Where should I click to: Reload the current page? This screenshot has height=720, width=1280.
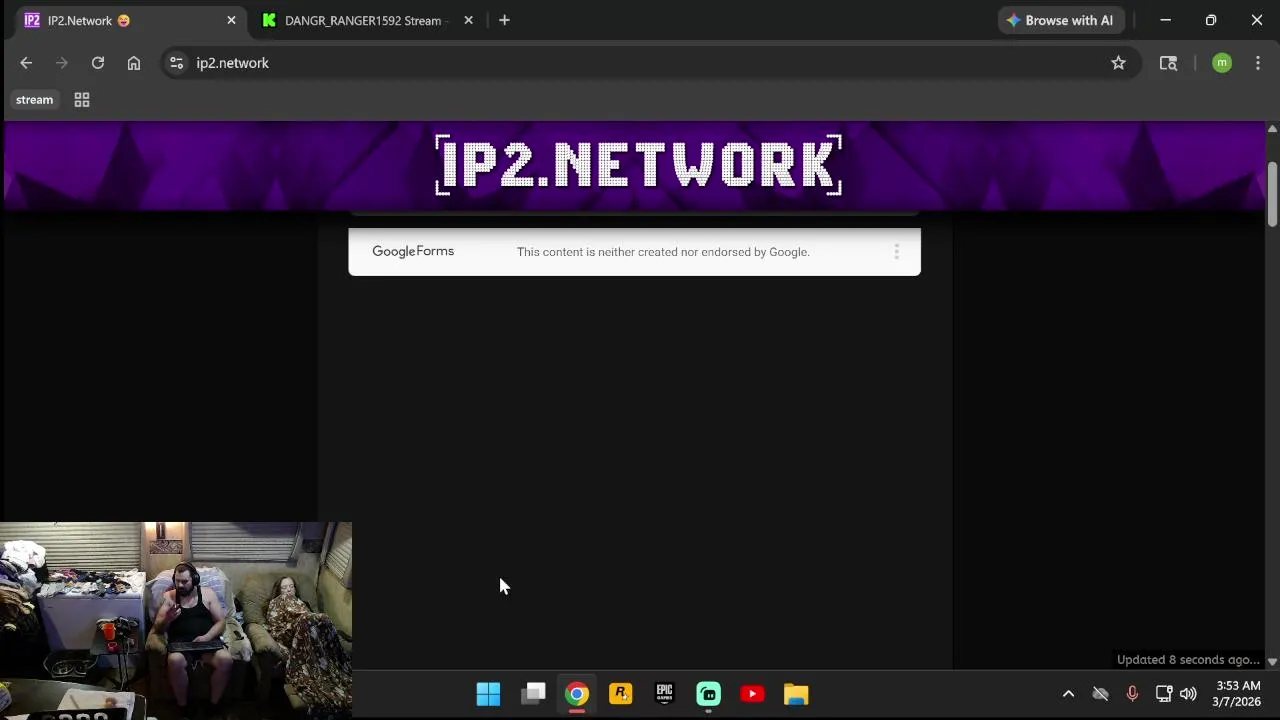point(98,63)
